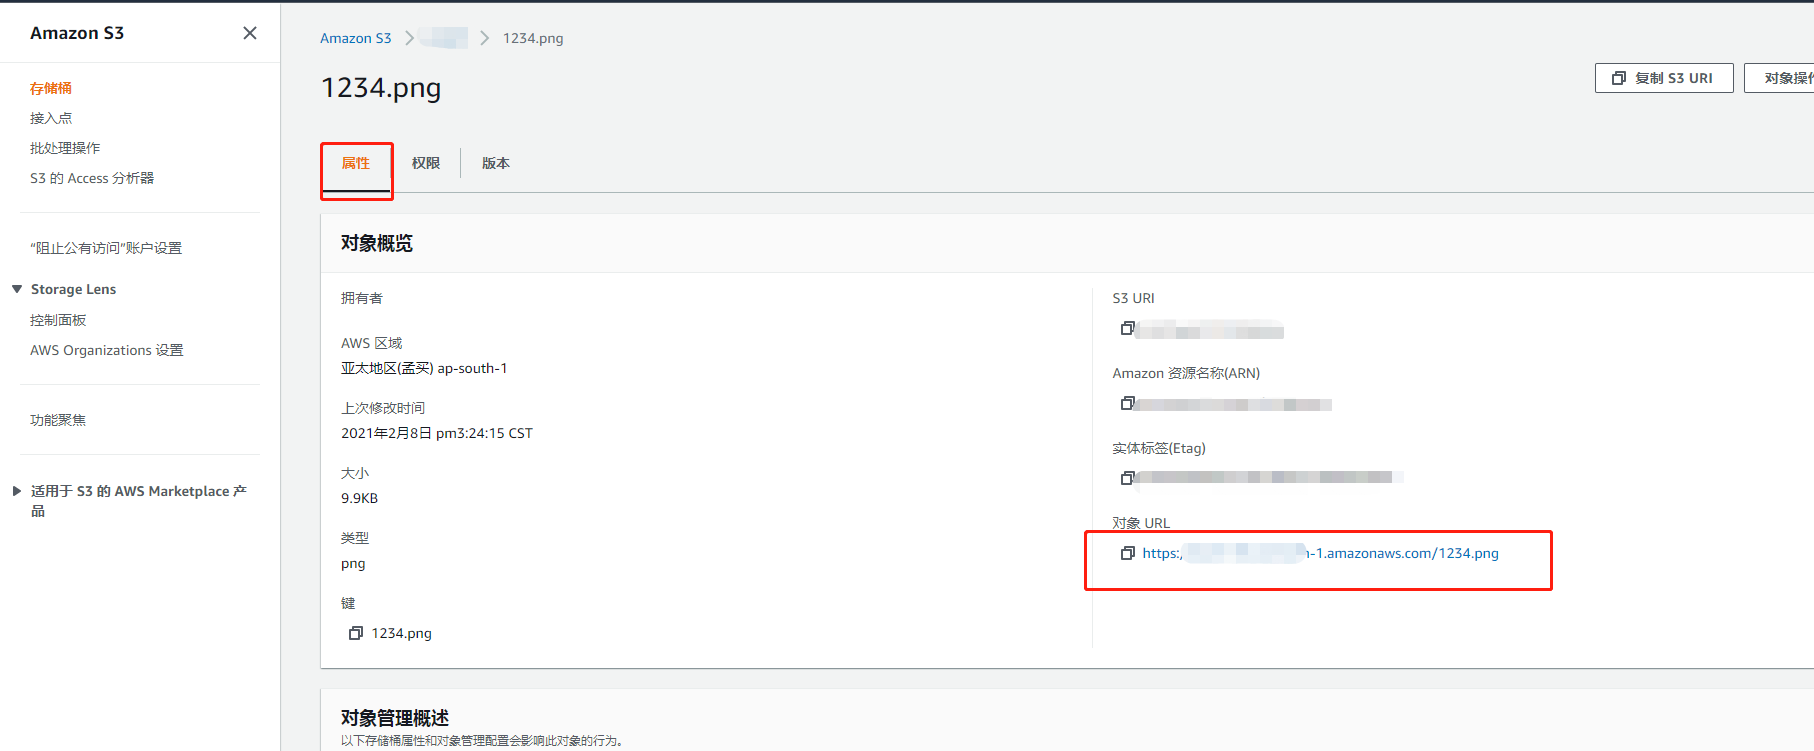Switch to the 属性 tab
The height and width of the screenshot is (751, 1814).
tap(356, 163)
